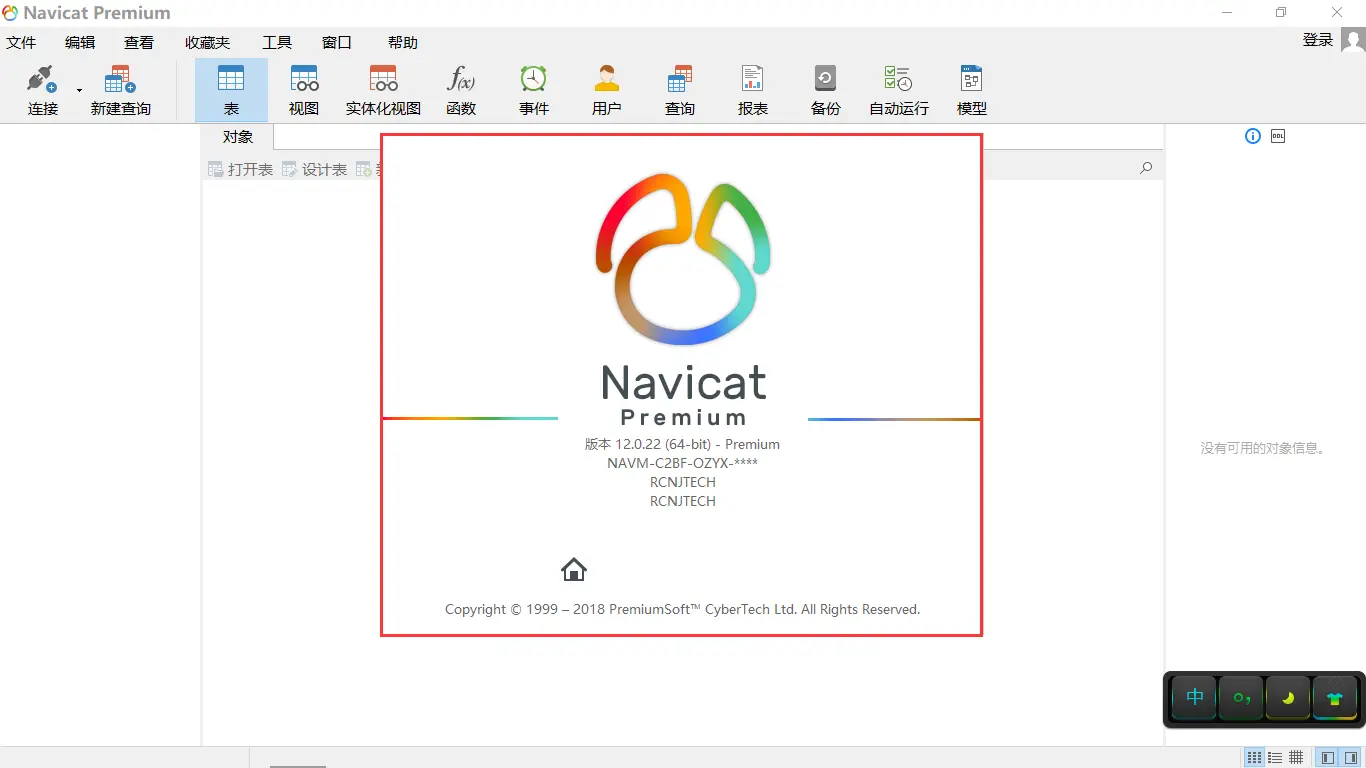The height and width of the screenshot is (768, 1366).
Task: Select the 自动运行 (Automation) toolbar icon
Action: point(898,79)
